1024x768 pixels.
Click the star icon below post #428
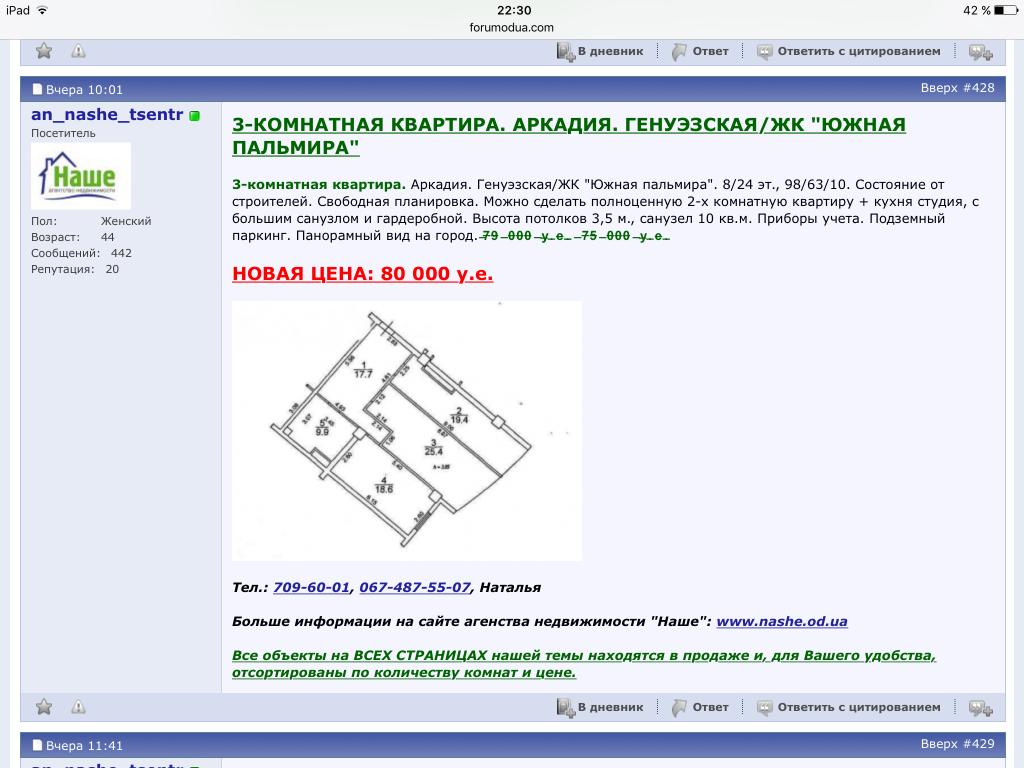pyautogui.click(x=44, y=707)
